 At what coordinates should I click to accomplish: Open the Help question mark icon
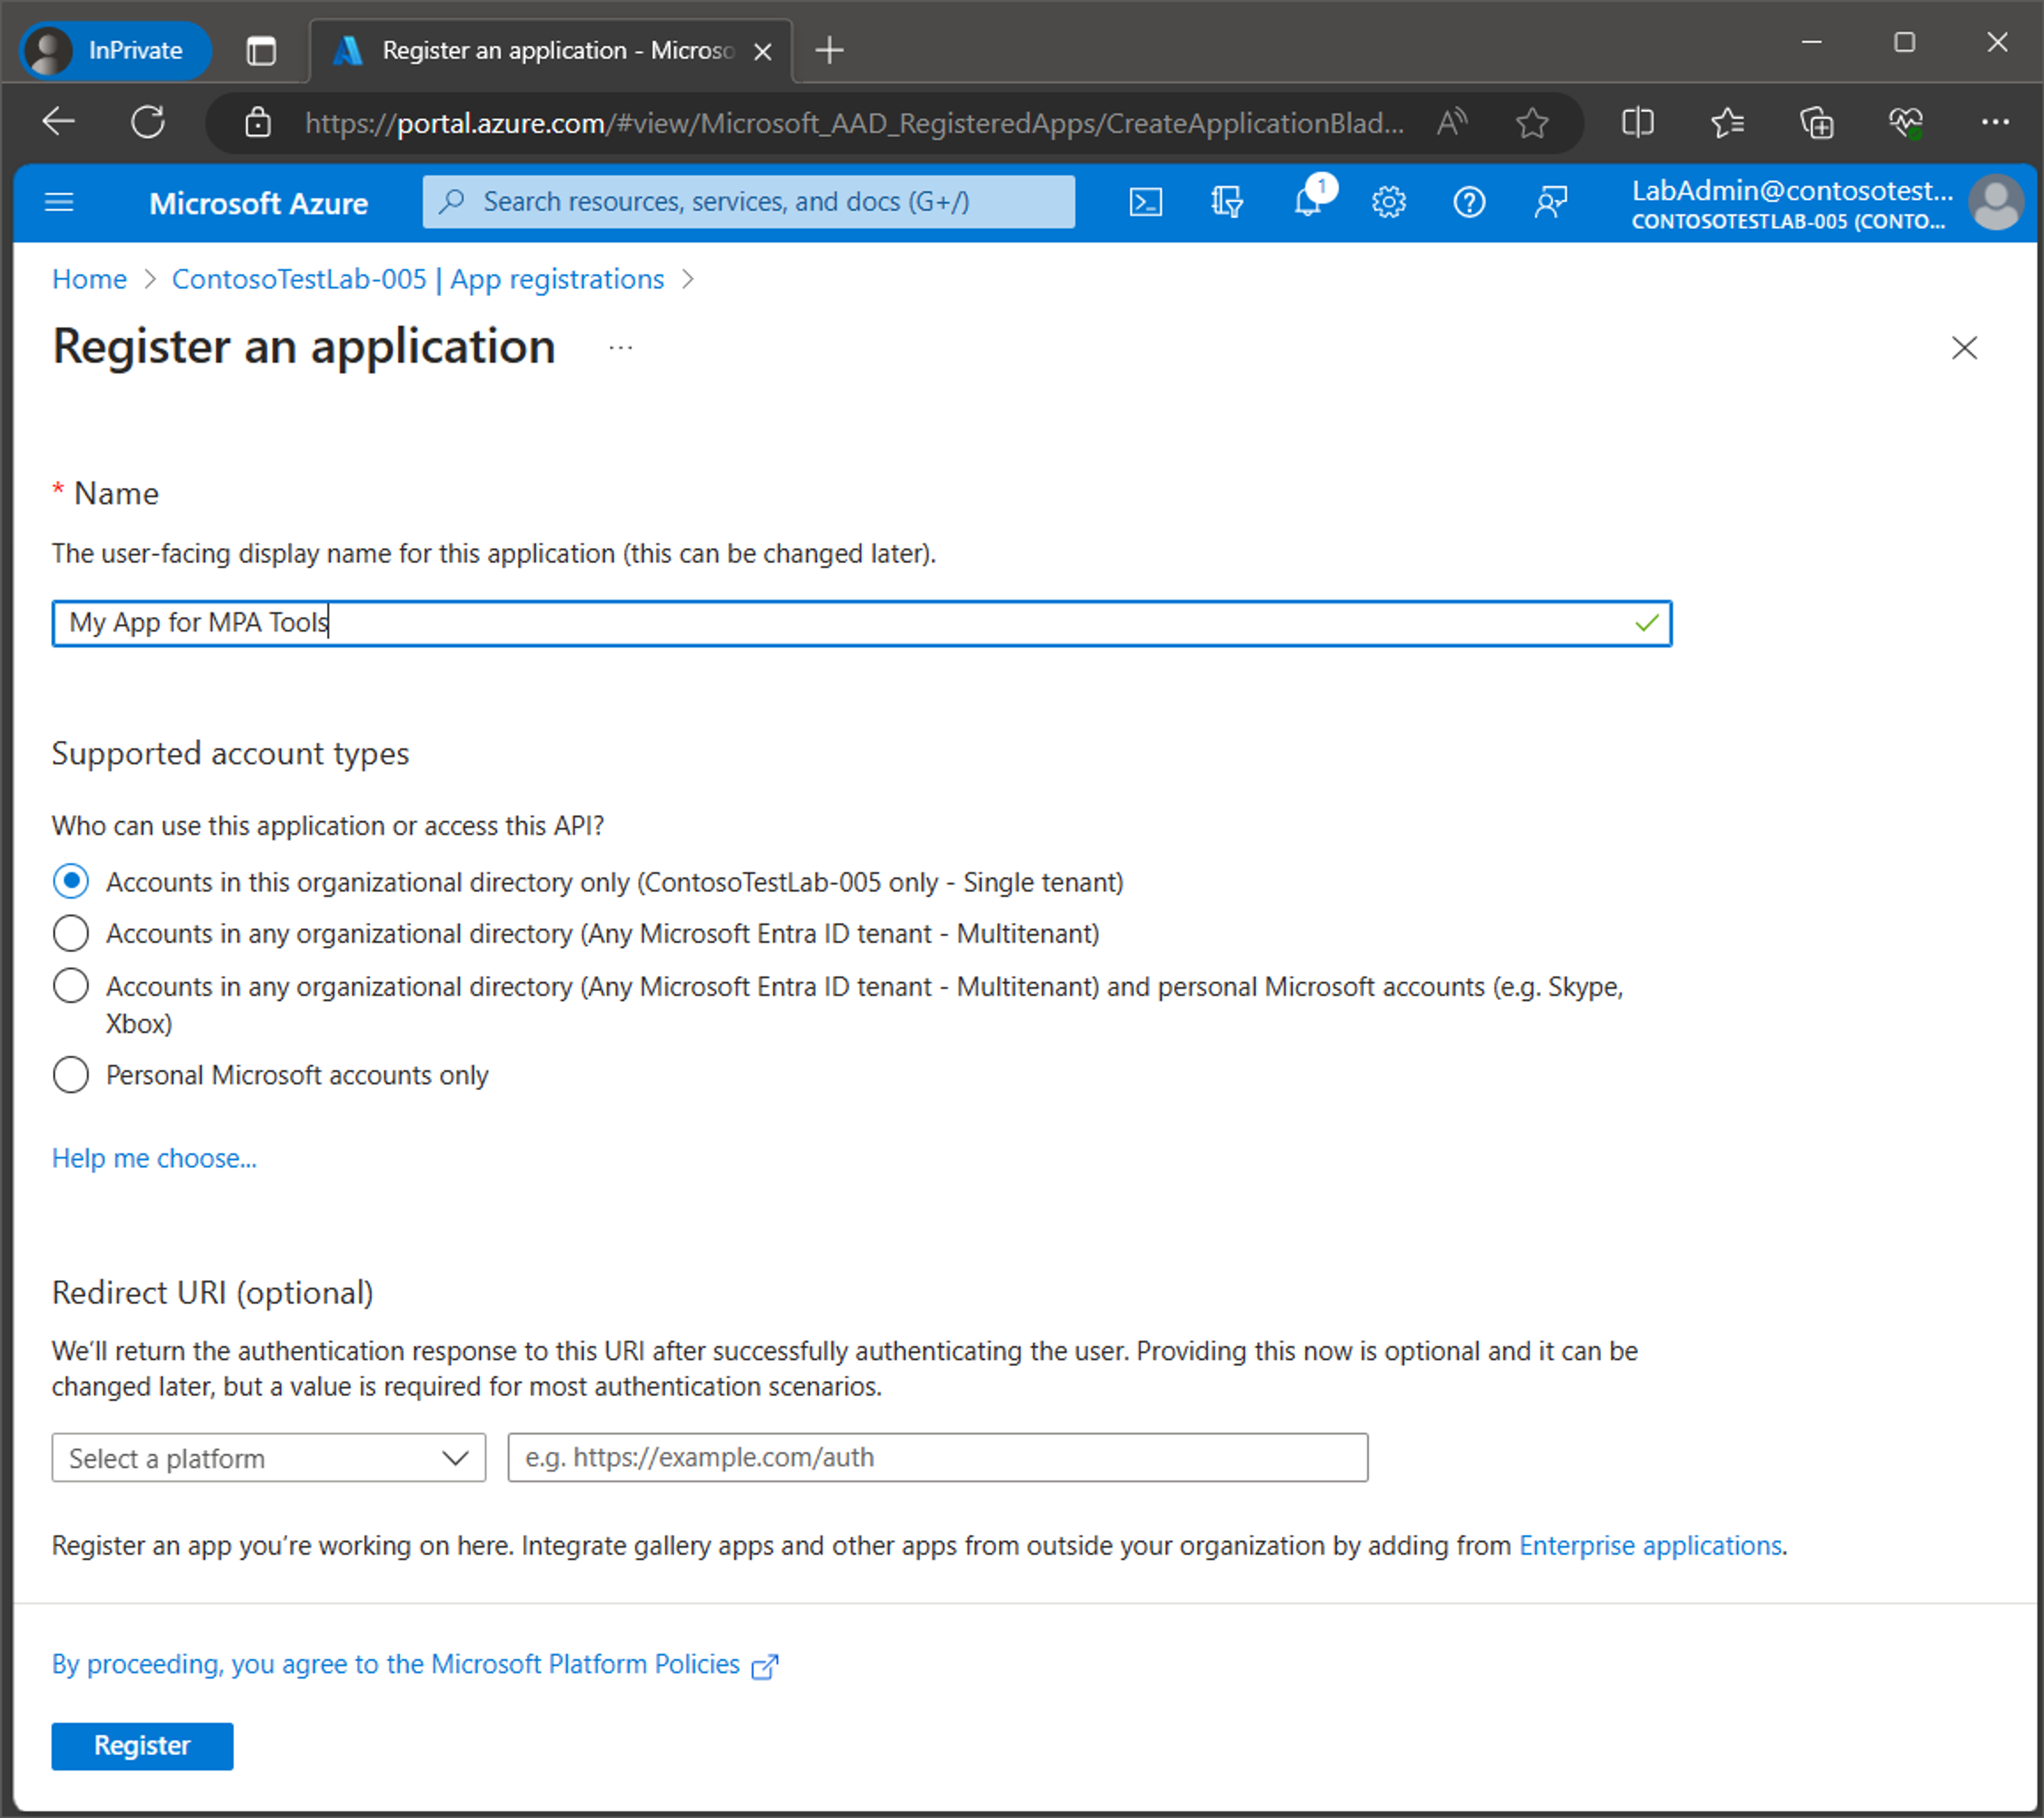click(1468, 203)
